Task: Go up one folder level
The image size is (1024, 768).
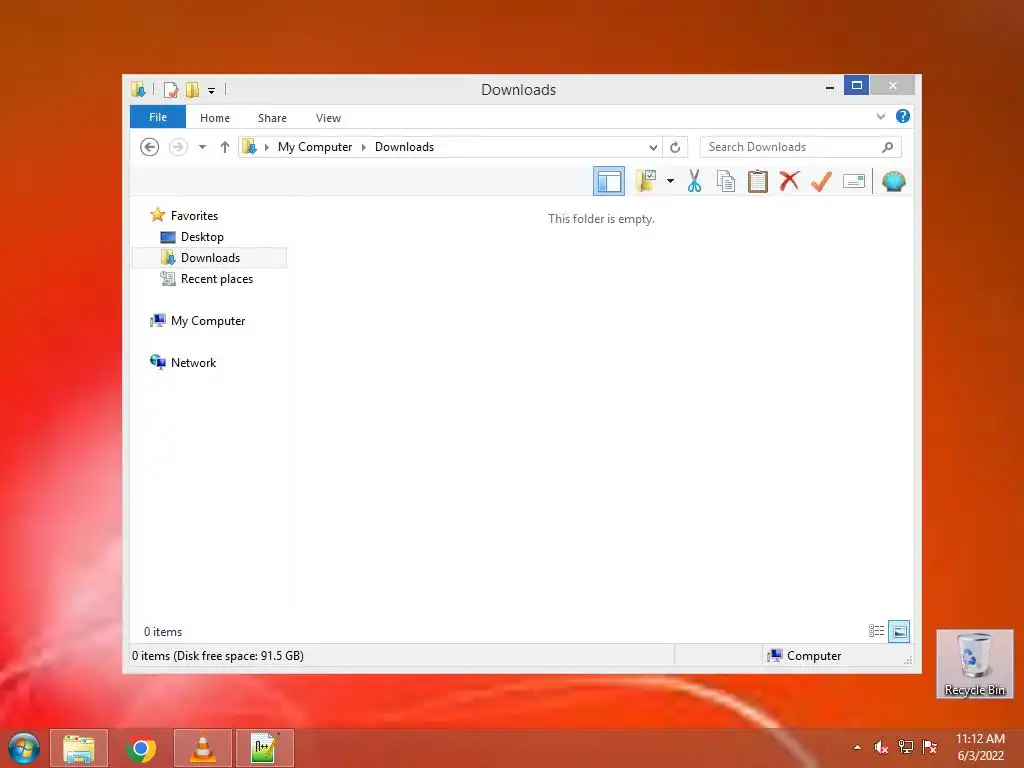Action: click(x=225, y=147)
